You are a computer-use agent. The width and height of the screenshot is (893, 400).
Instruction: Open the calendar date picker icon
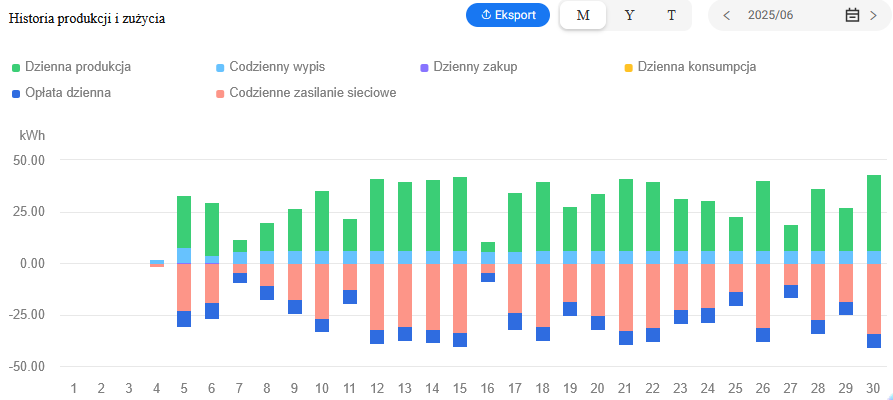[852, 15]
